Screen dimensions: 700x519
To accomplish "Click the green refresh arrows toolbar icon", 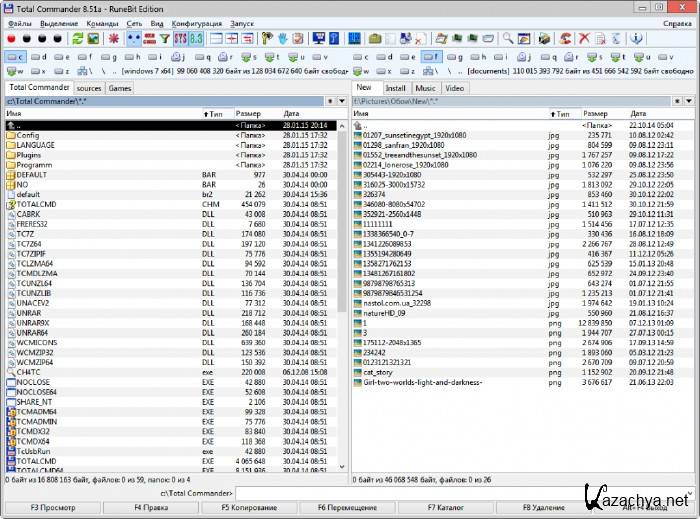I will click(x=76, y=38).
